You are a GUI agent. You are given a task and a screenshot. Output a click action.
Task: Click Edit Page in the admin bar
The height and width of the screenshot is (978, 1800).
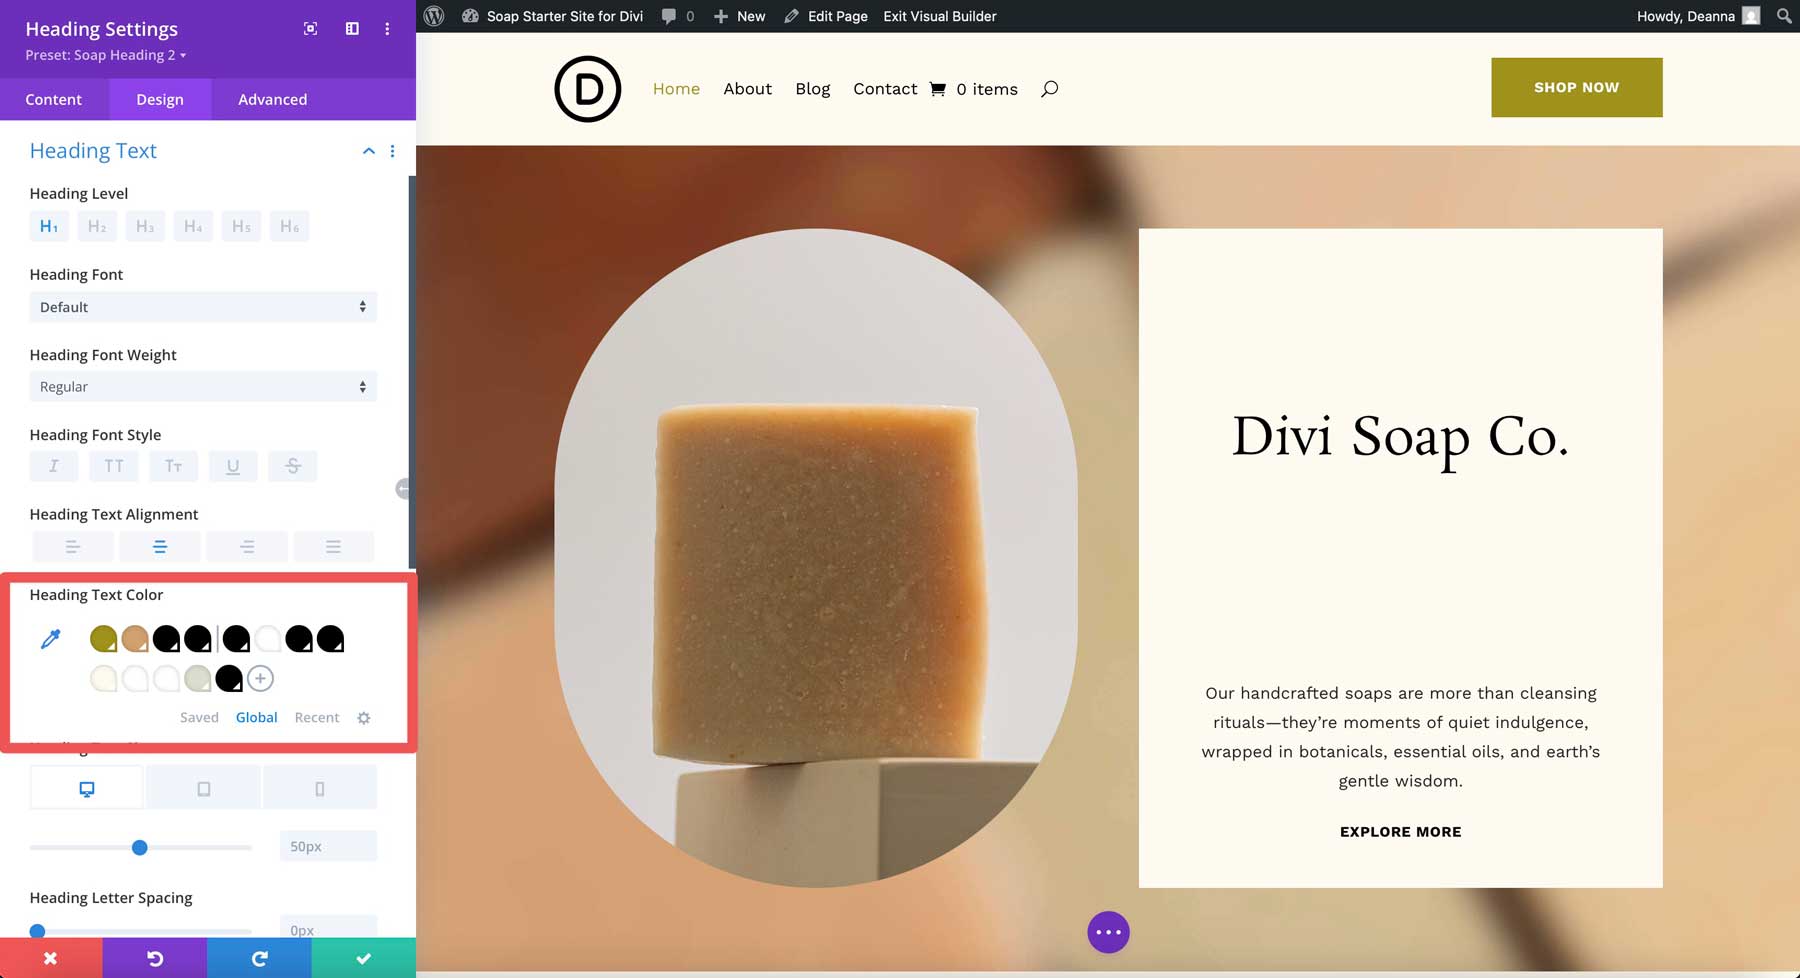pyautogui.click(x=826, y=16)
